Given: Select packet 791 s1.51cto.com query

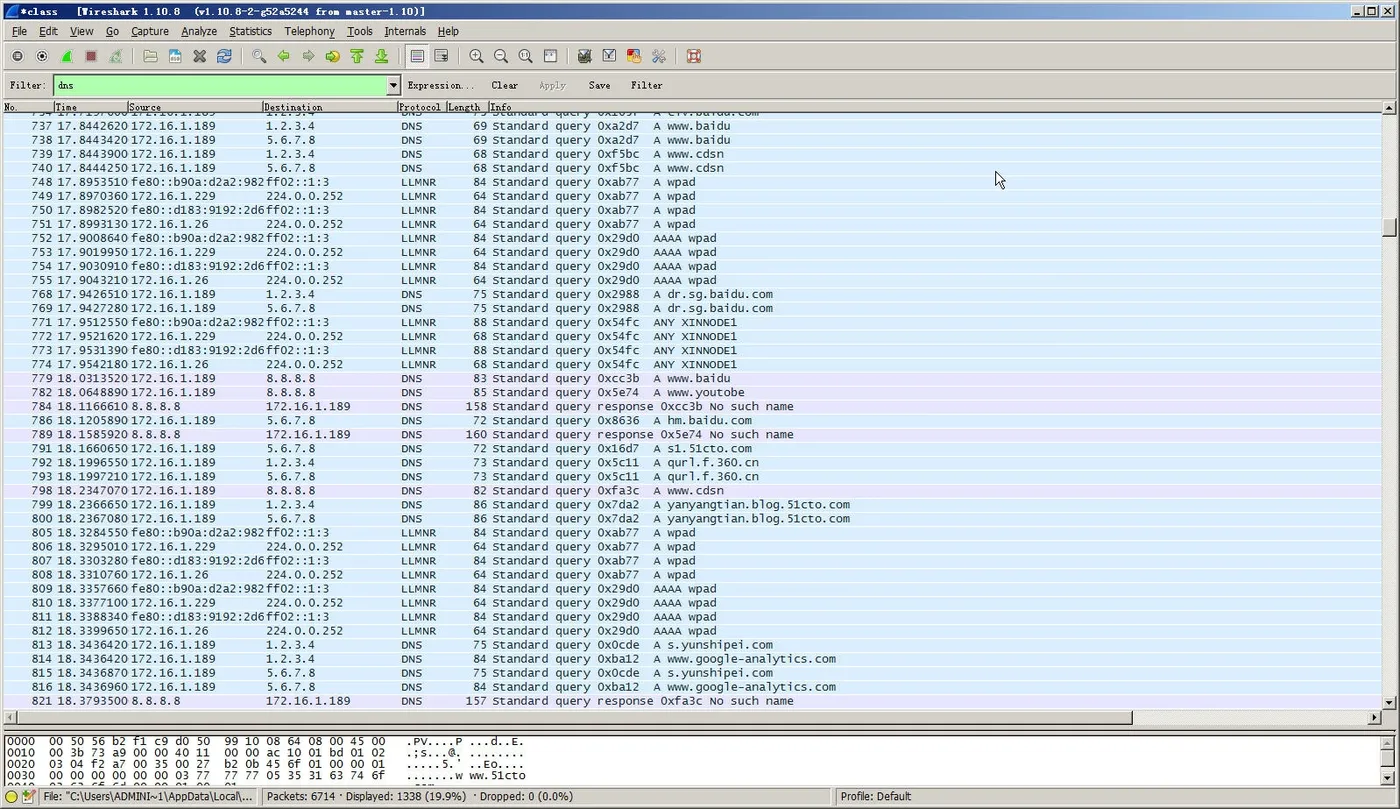Looking at the screenshot, I should click(692, 448).
